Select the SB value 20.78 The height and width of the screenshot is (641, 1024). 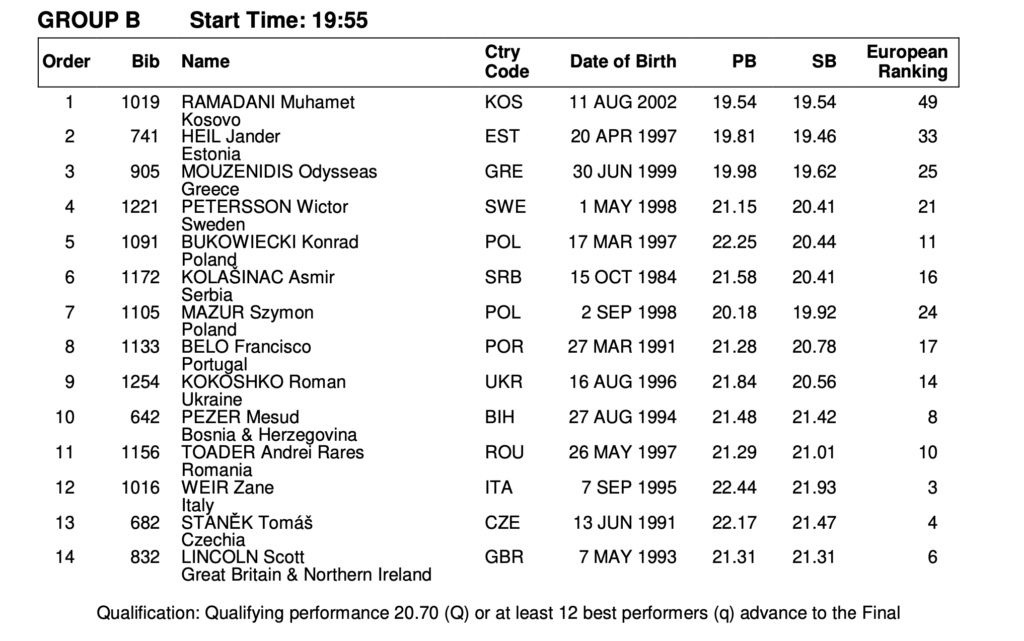click(x=814, y=347)
